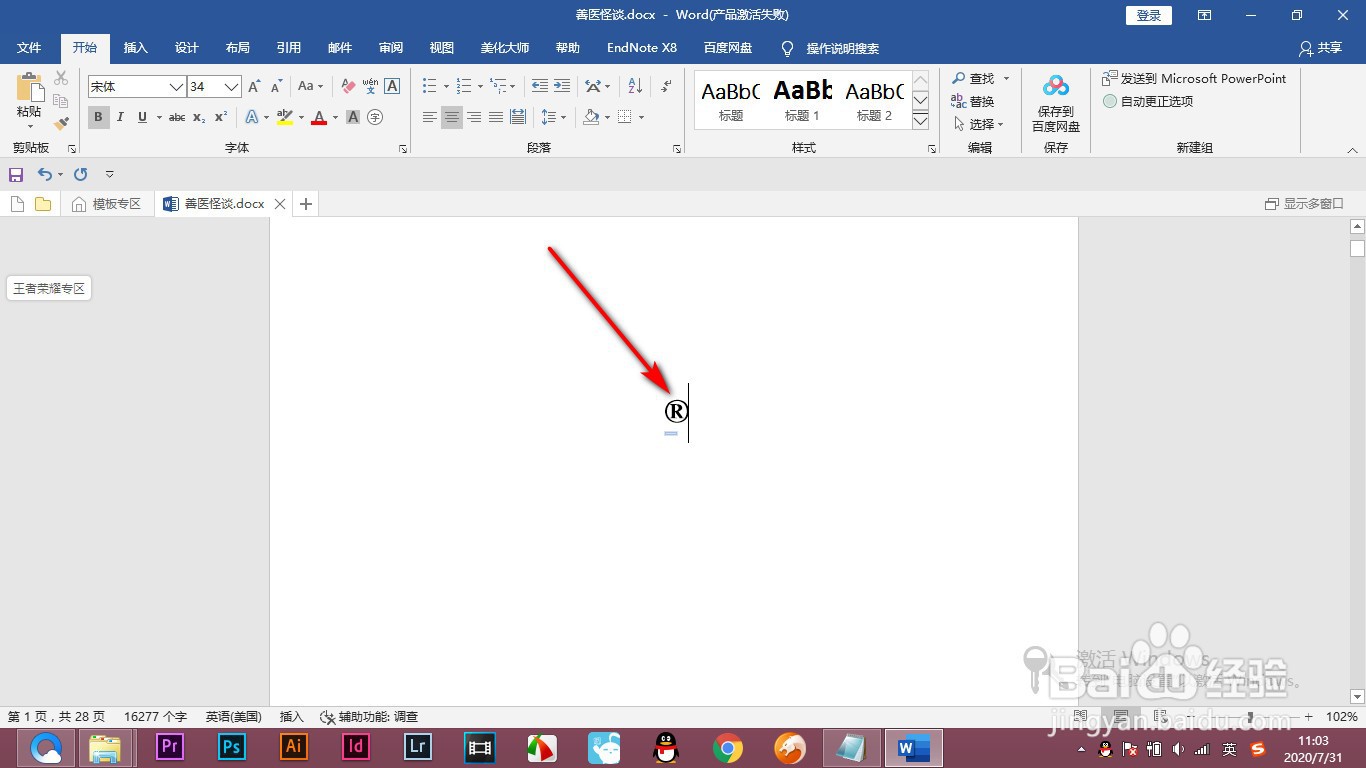Apply character shading icon
The width and height of the screenshot is (1366, 768).
(x=353, y=117)
